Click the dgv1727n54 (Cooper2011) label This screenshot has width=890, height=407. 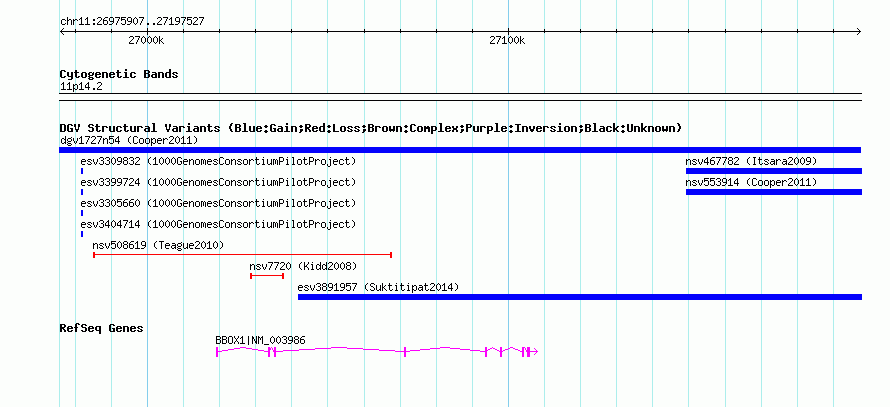pyautogui.click(x=129, y=140)
